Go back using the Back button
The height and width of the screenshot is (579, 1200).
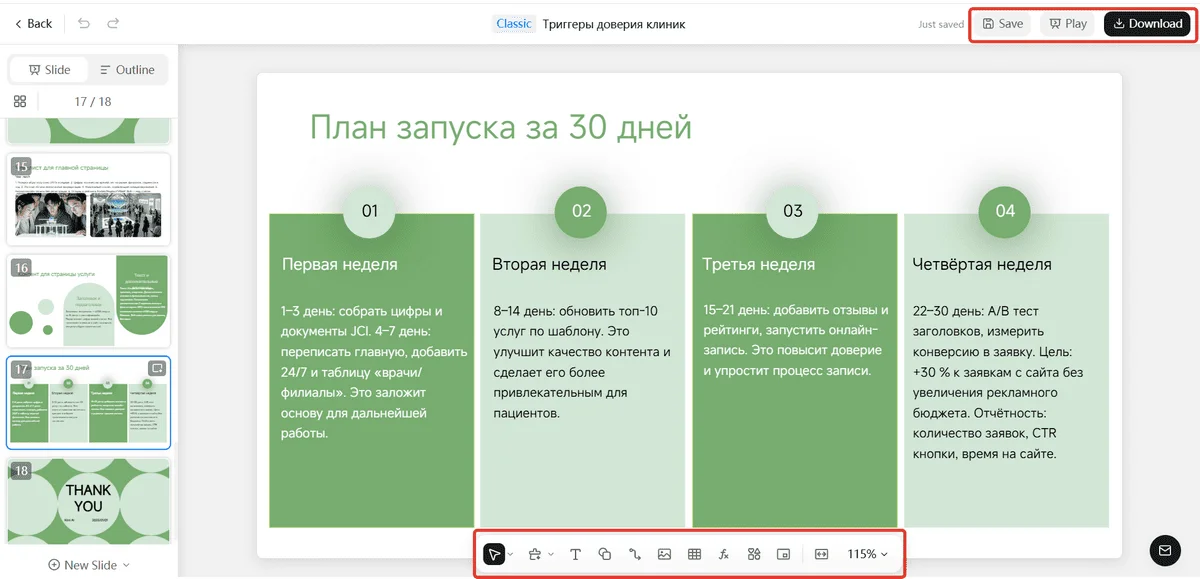click(x=33, y=23)
